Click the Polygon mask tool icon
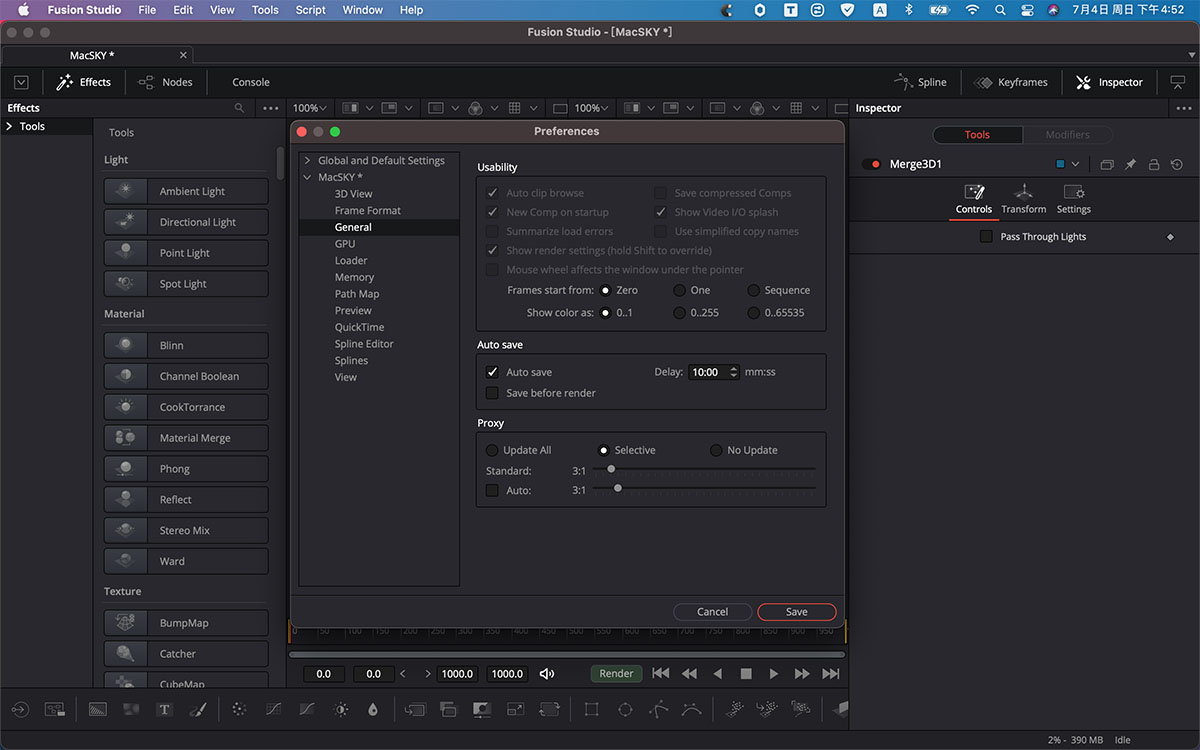Image resolution: width=1200 pixels, height=750 pixels. (658, 709)
